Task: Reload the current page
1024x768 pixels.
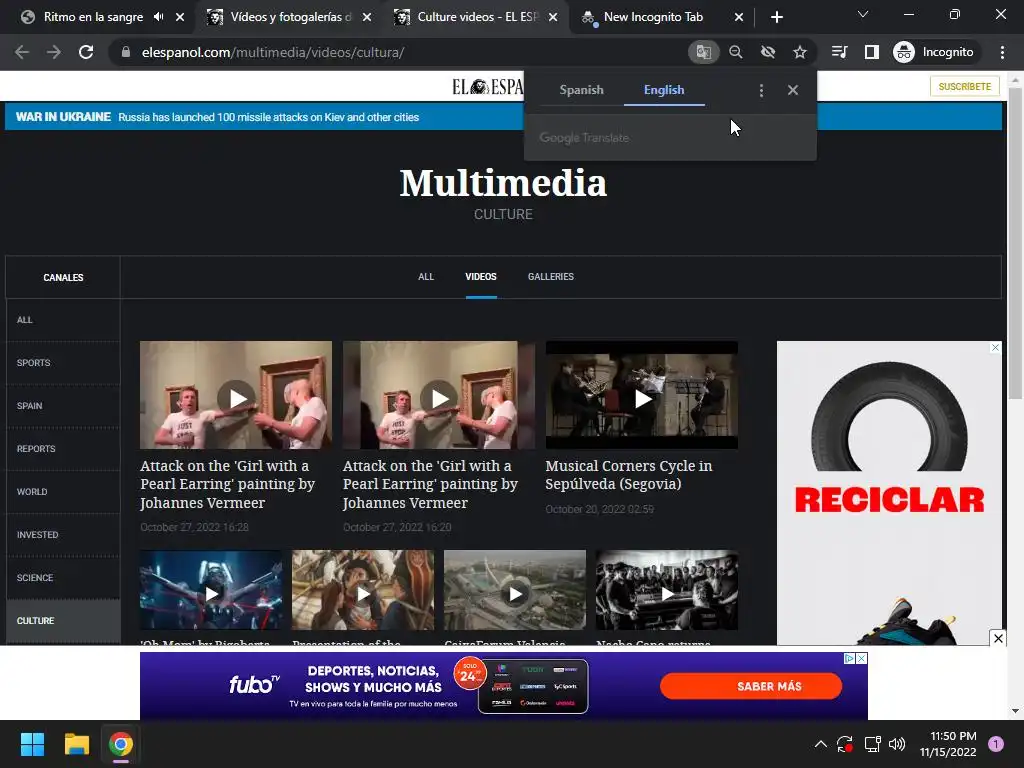Action: coord(86,52)
